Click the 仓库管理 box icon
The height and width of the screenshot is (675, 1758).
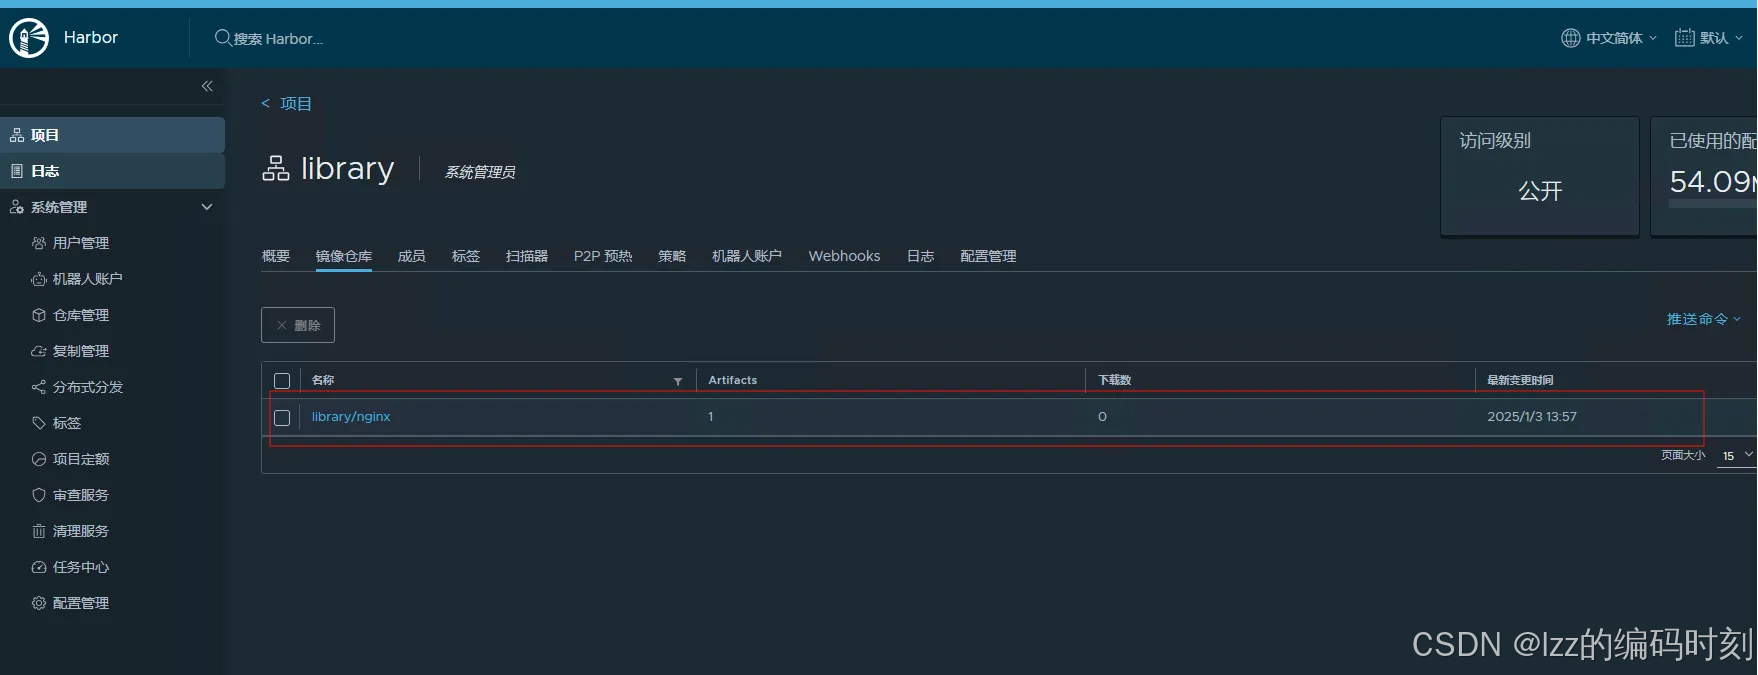[39, 315]
